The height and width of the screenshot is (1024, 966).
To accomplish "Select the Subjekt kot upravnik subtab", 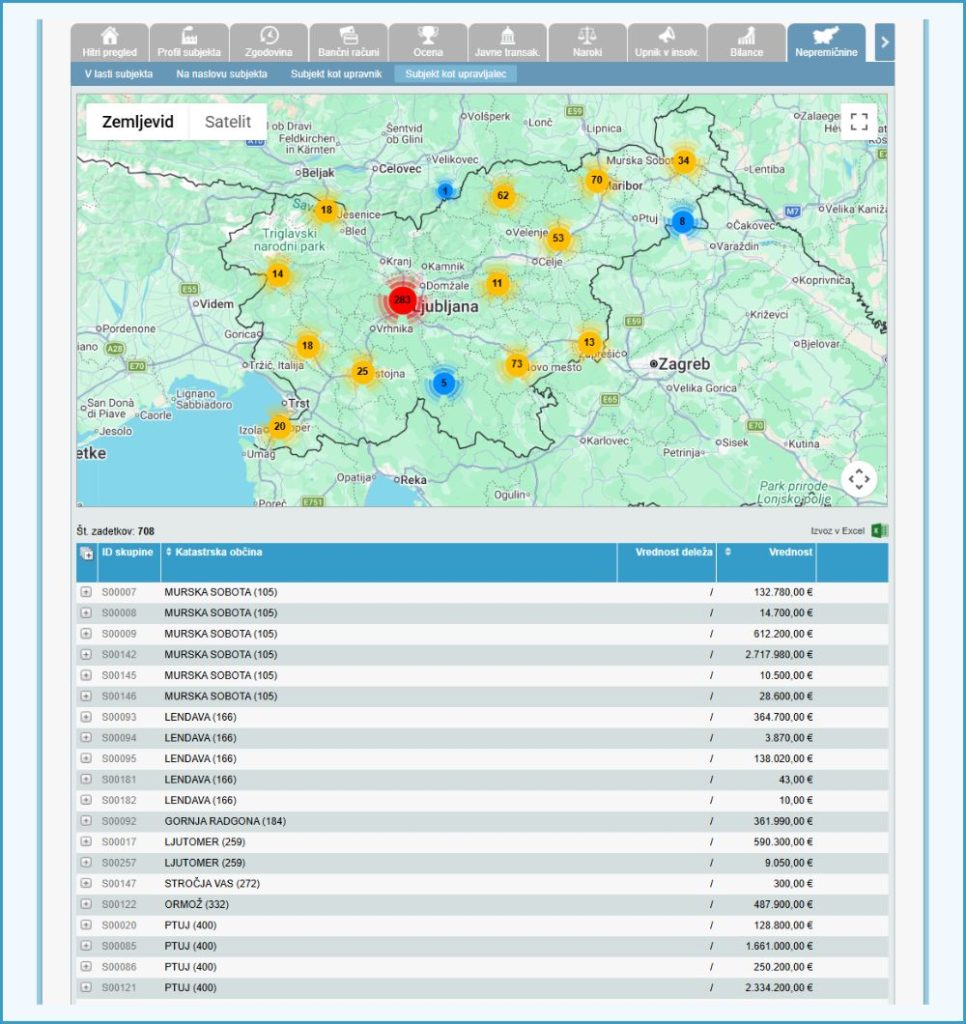I will point(336,74).
